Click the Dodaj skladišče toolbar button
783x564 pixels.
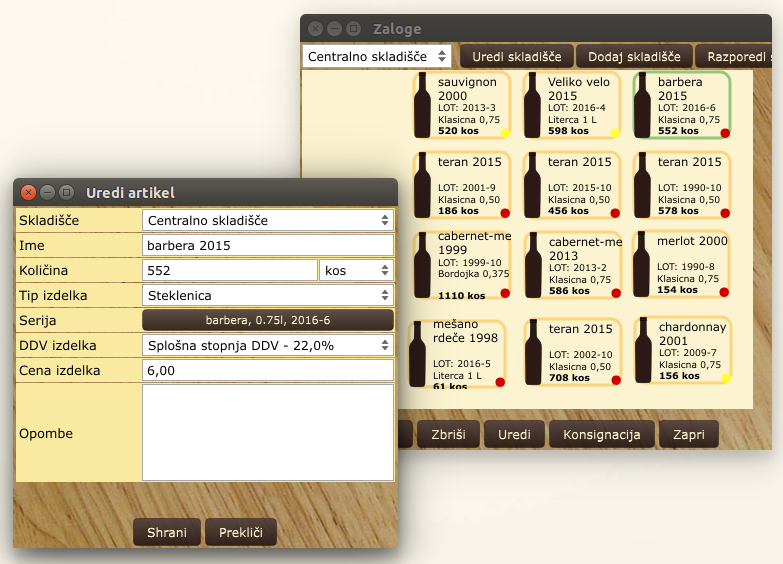[x=634, y=57]
